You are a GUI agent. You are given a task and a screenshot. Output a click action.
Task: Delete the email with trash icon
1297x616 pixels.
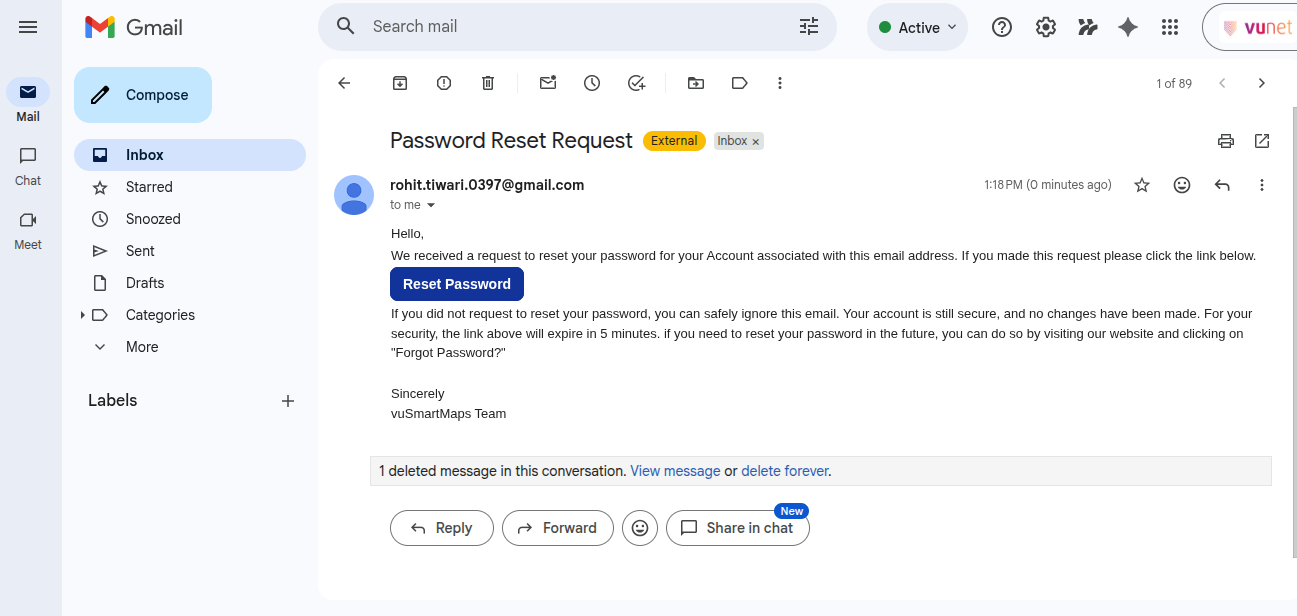tap(488, 83)
